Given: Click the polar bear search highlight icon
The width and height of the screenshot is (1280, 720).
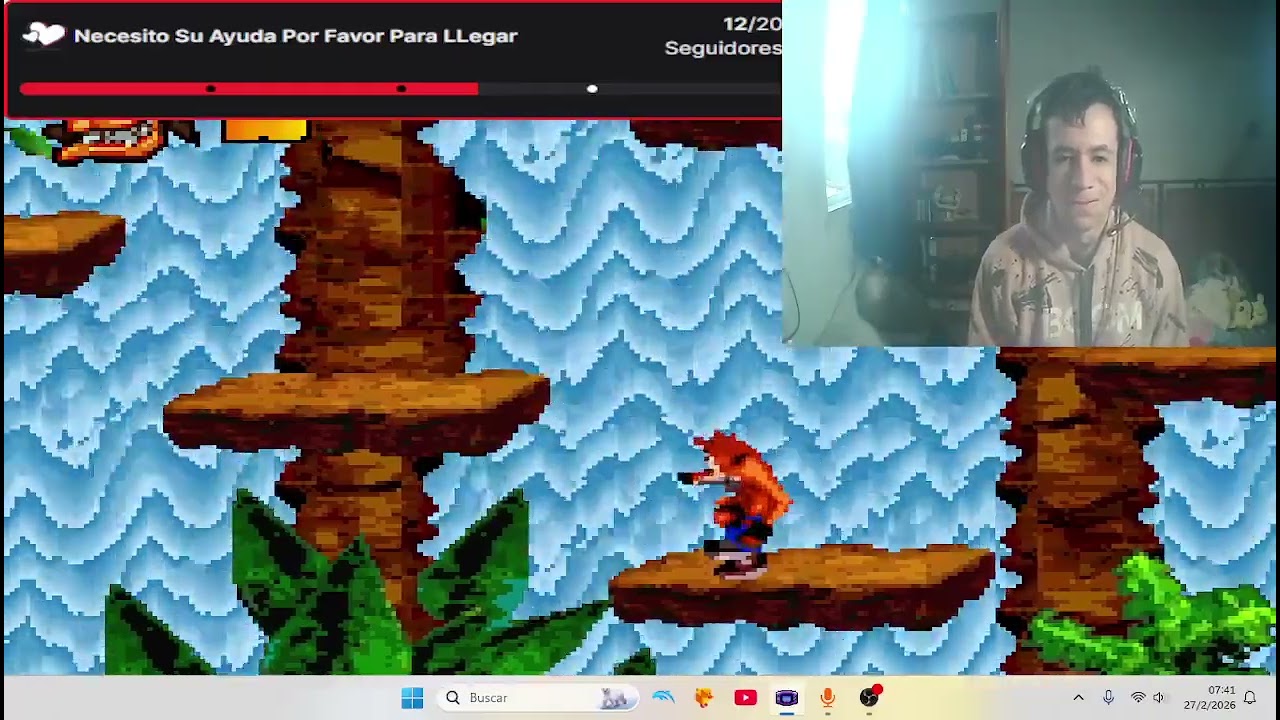Looking at the screenshot, I should tap(614, 698).
